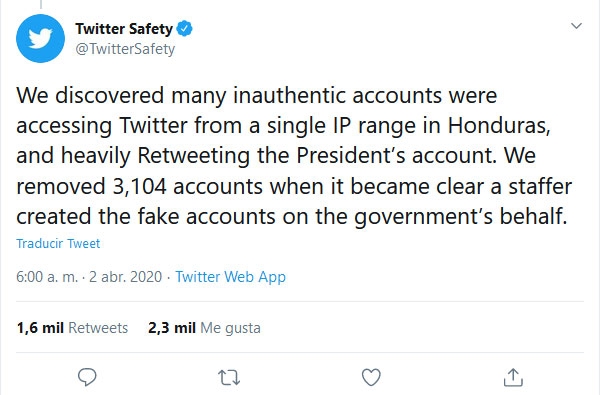Open the @TwitterSafety handle

[125, 49]
